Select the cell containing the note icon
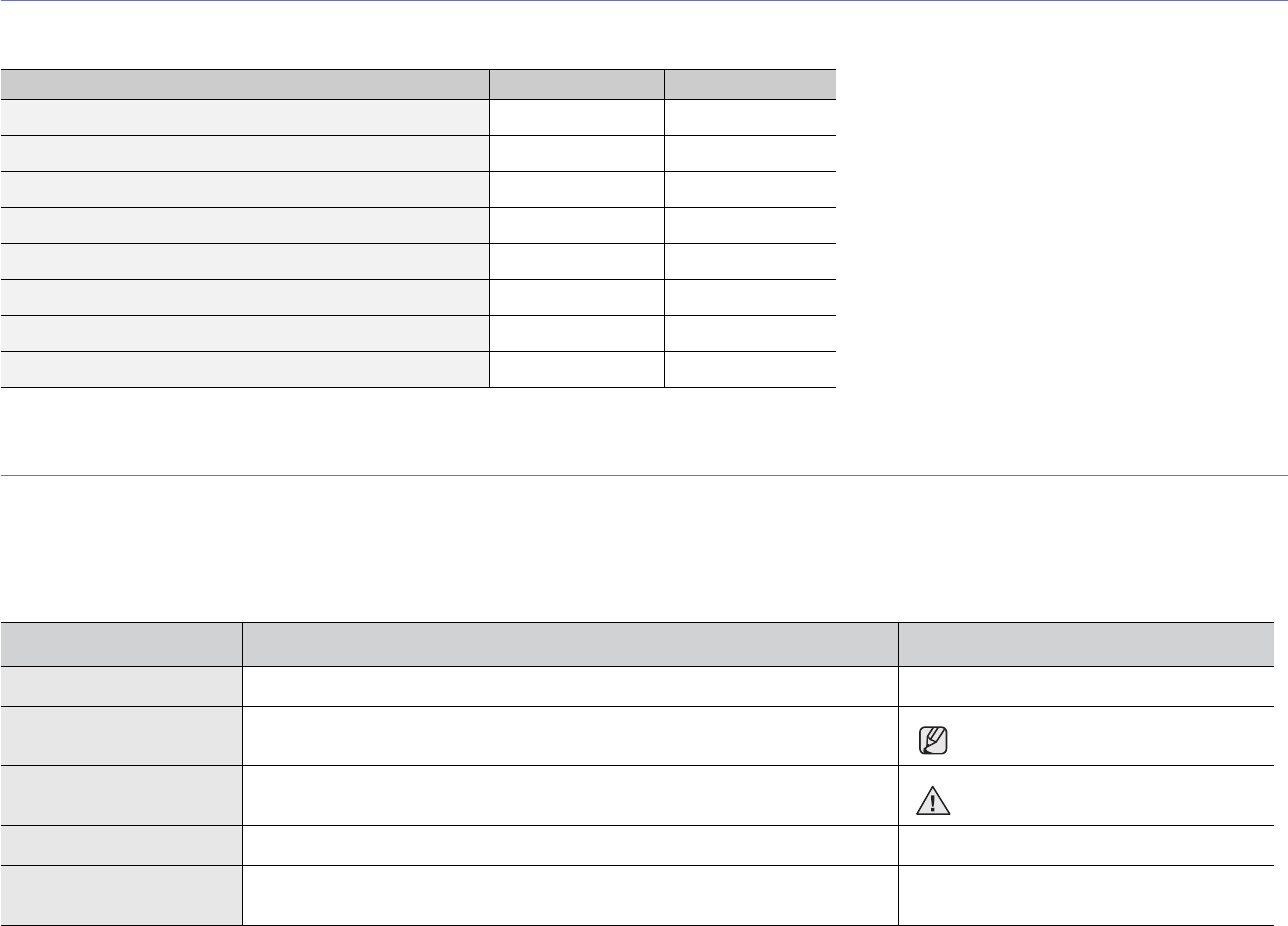Viewport: 1288px width, 926px height. [x=1085, y=736]
